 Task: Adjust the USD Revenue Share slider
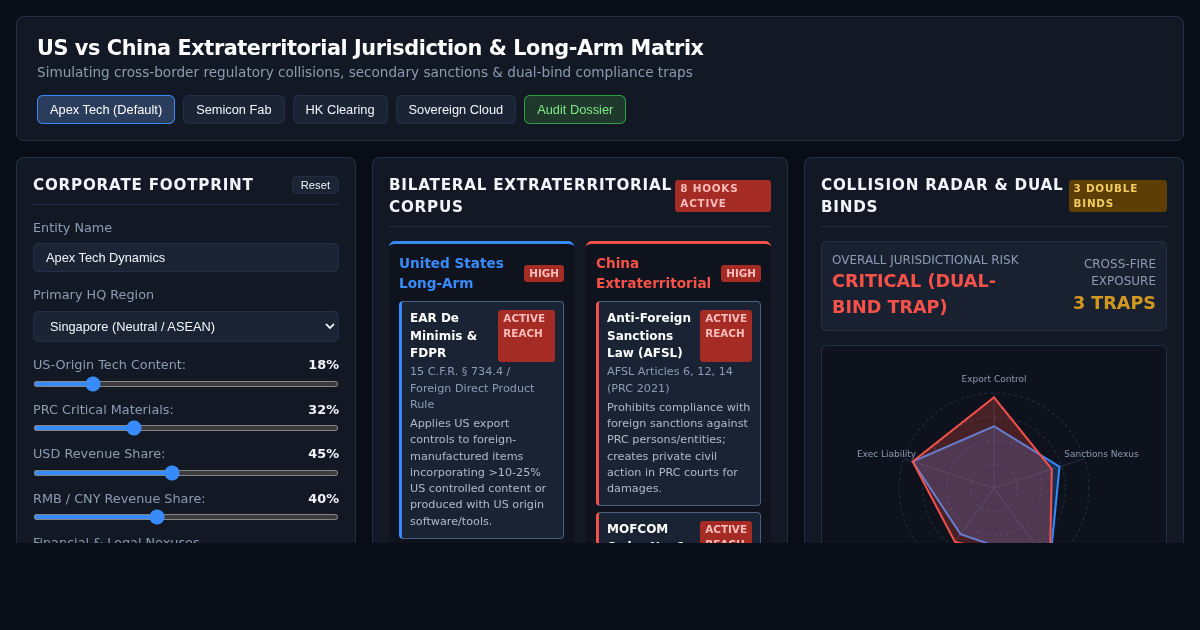186,472
